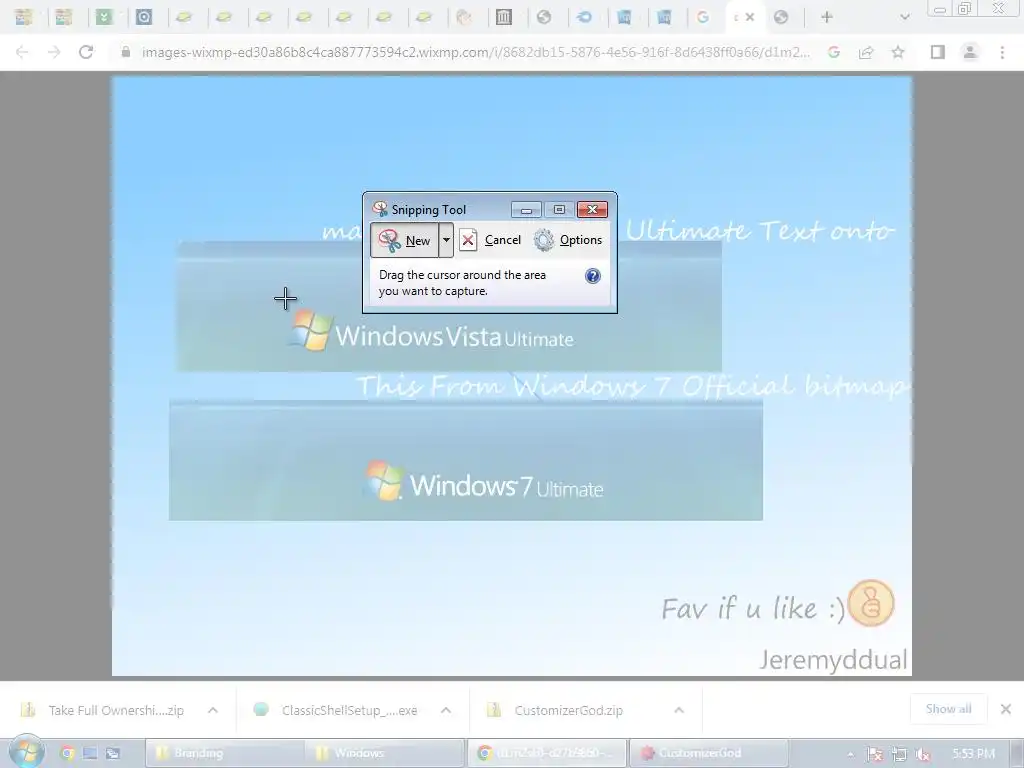Restore down the Chrome window
The height and width of the screenshot is (768, 1024).
[x=964, y=8]
